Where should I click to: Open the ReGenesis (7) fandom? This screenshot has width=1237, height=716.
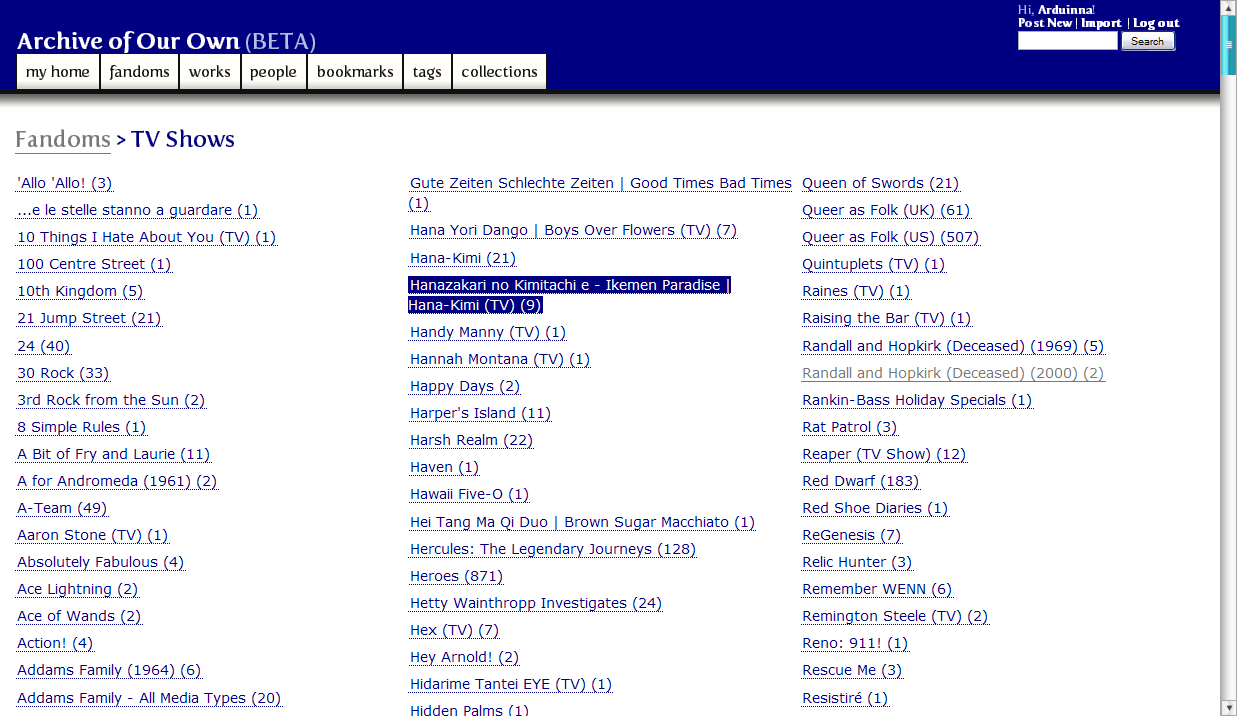(x=852, y=535)
